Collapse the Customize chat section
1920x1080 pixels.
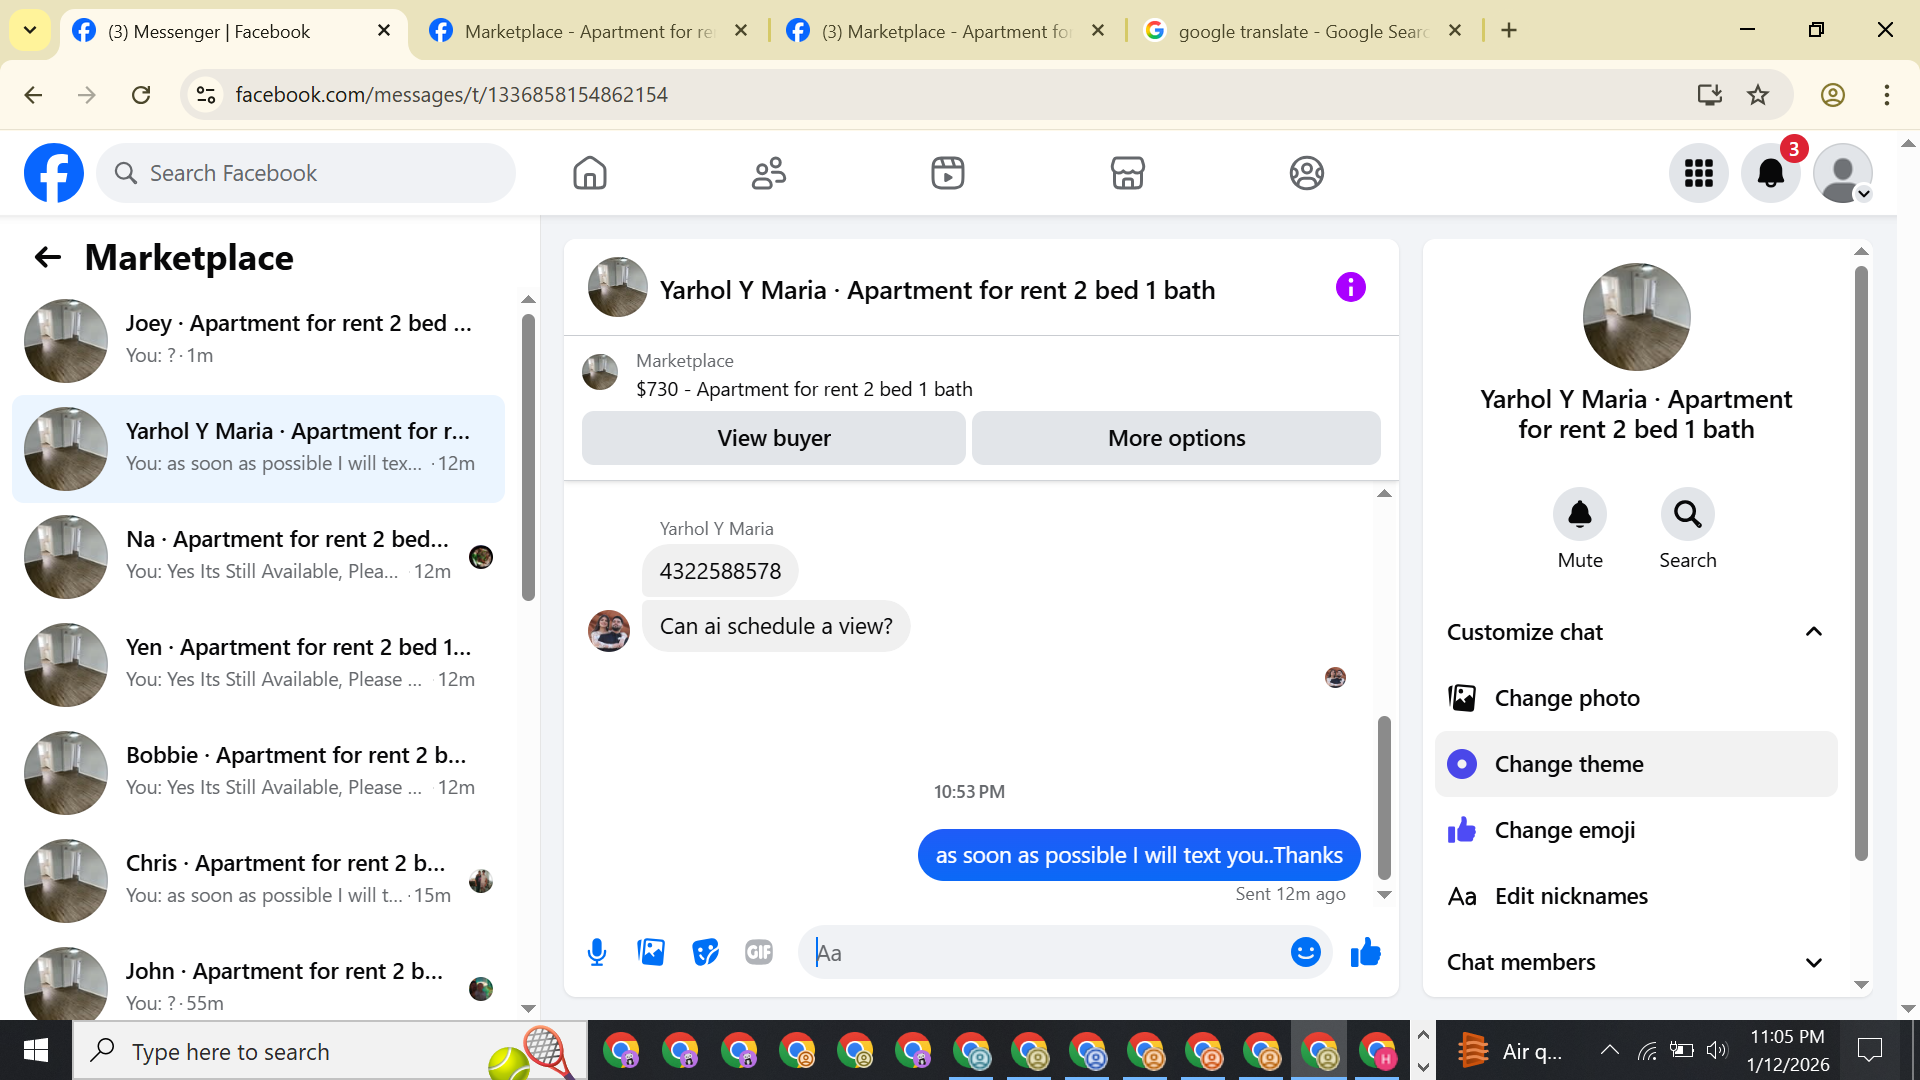(1813, 632)
